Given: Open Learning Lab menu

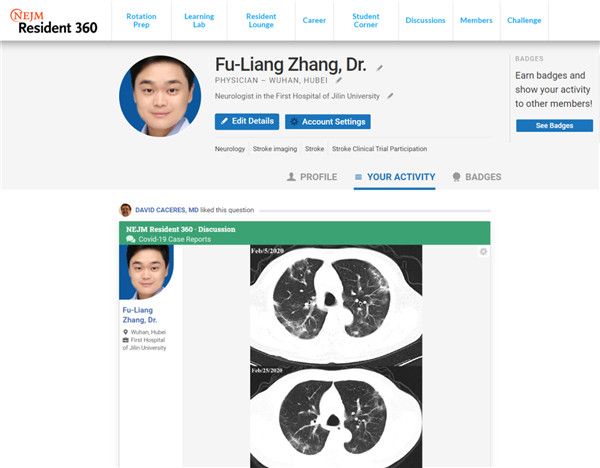Looking at the screenshot, I should (x=199, y=20).
